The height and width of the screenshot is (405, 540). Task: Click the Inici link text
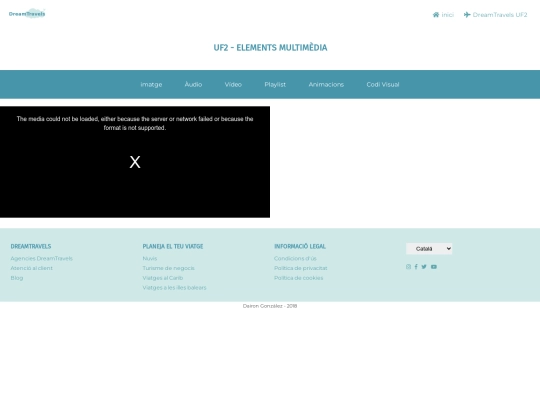point(448,15)
